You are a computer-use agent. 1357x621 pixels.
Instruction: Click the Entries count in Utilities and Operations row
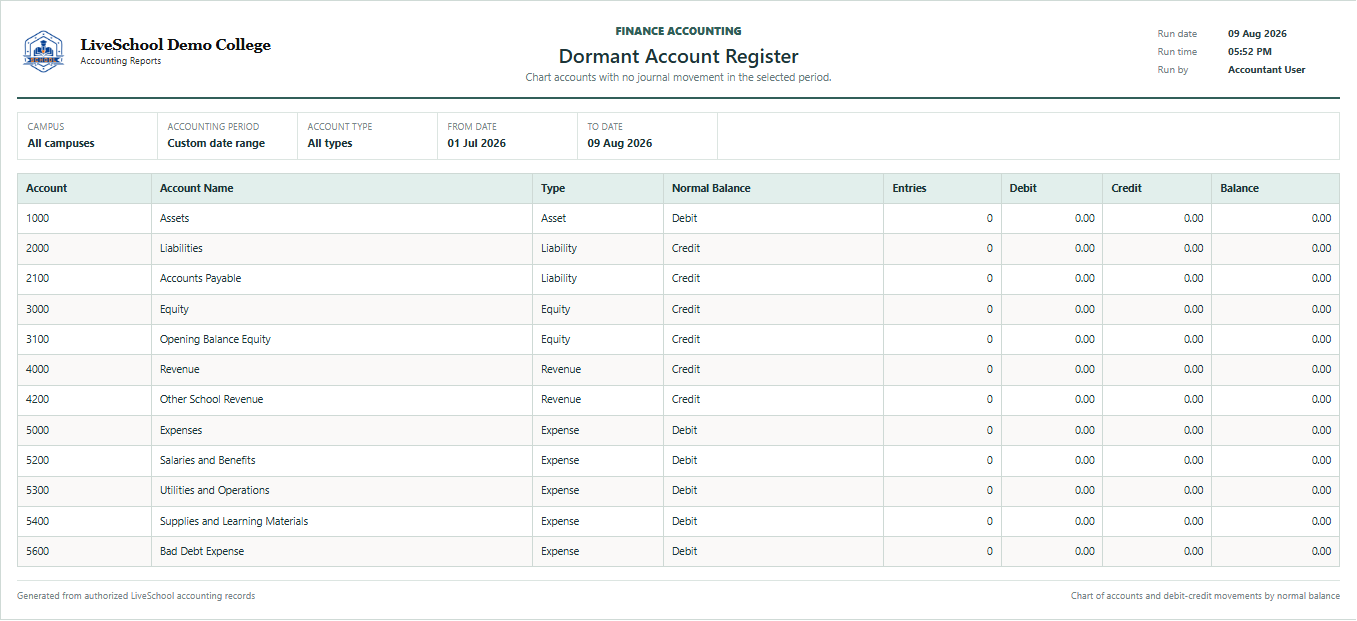990,490
